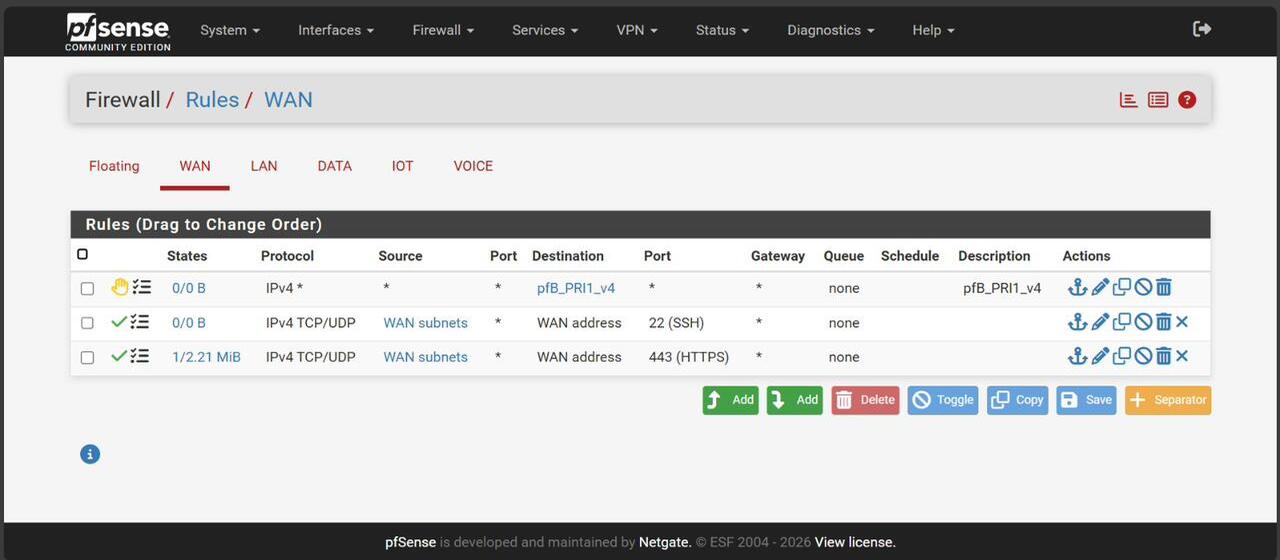
Task: Switch to the Floating rules tab
Action: point(114,166)
